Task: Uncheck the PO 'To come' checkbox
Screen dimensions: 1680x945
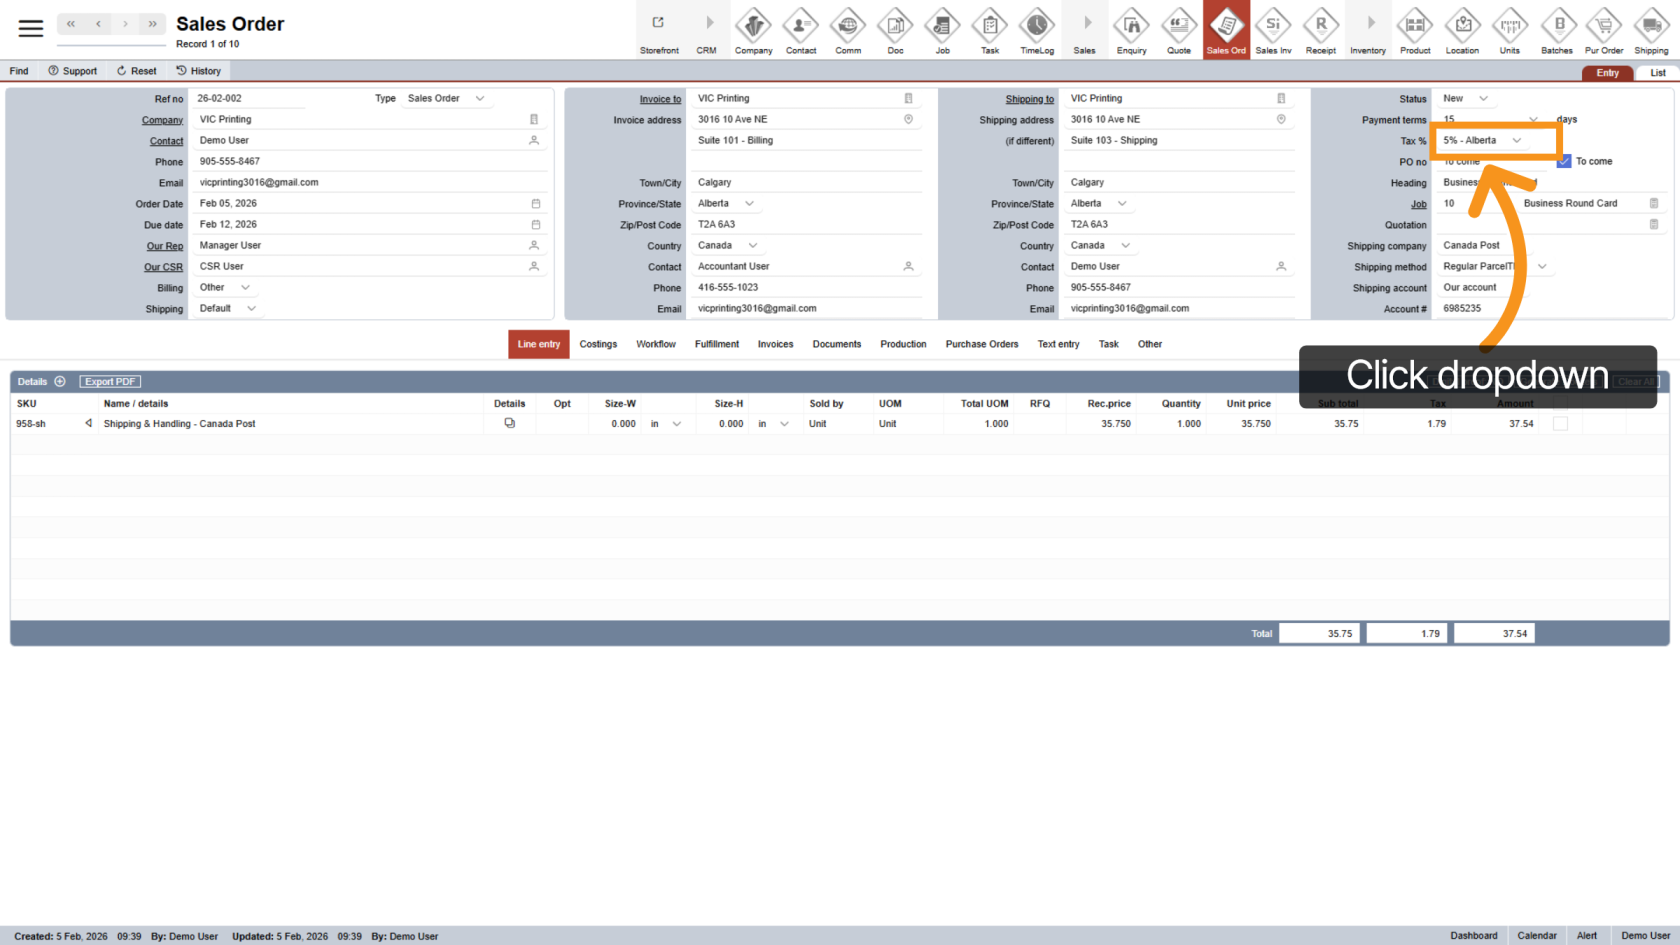Action: 1565,161
